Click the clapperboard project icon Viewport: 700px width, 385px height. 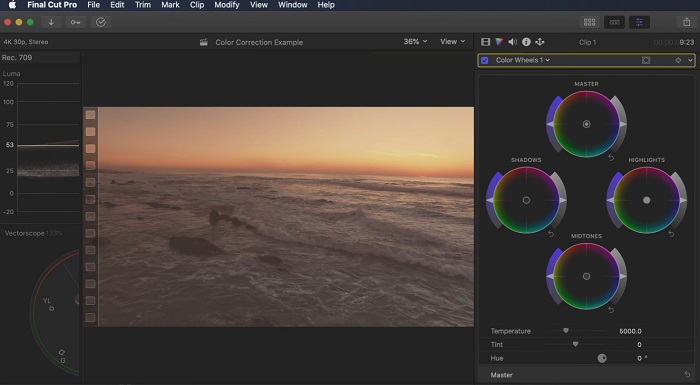click(204, 42)
